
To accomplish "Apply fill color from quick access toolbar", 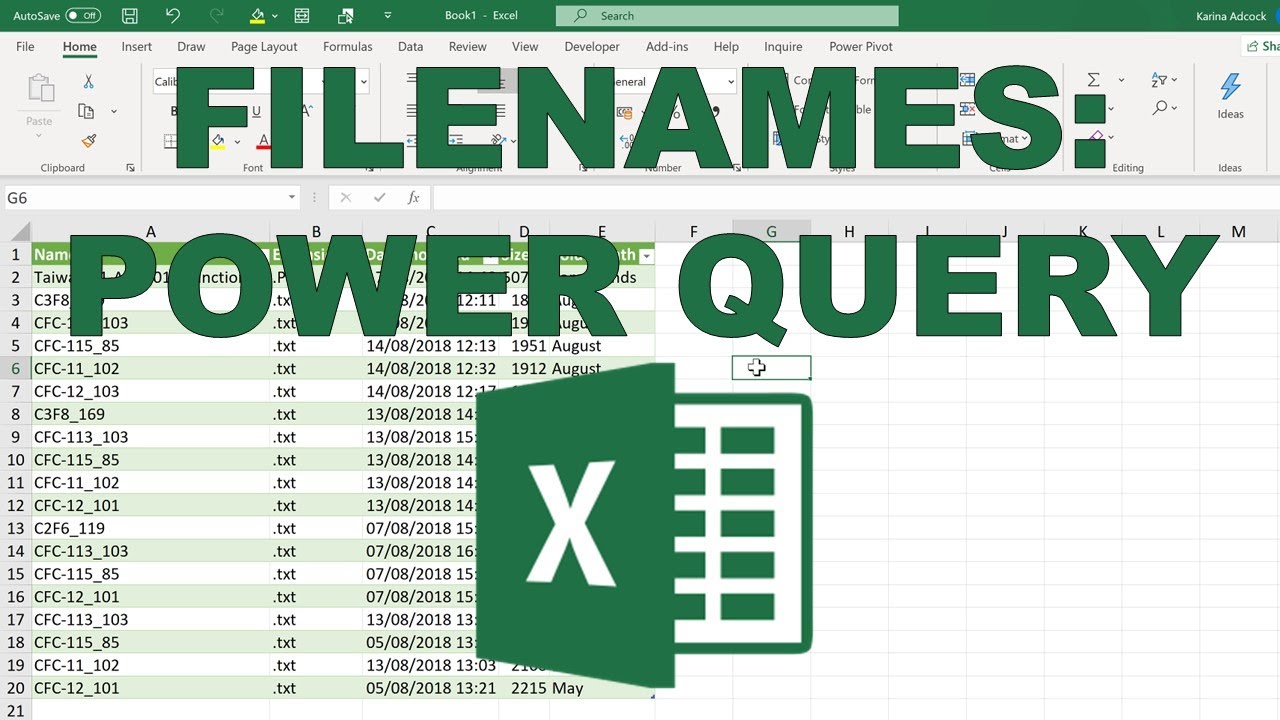I will point(257,16).
